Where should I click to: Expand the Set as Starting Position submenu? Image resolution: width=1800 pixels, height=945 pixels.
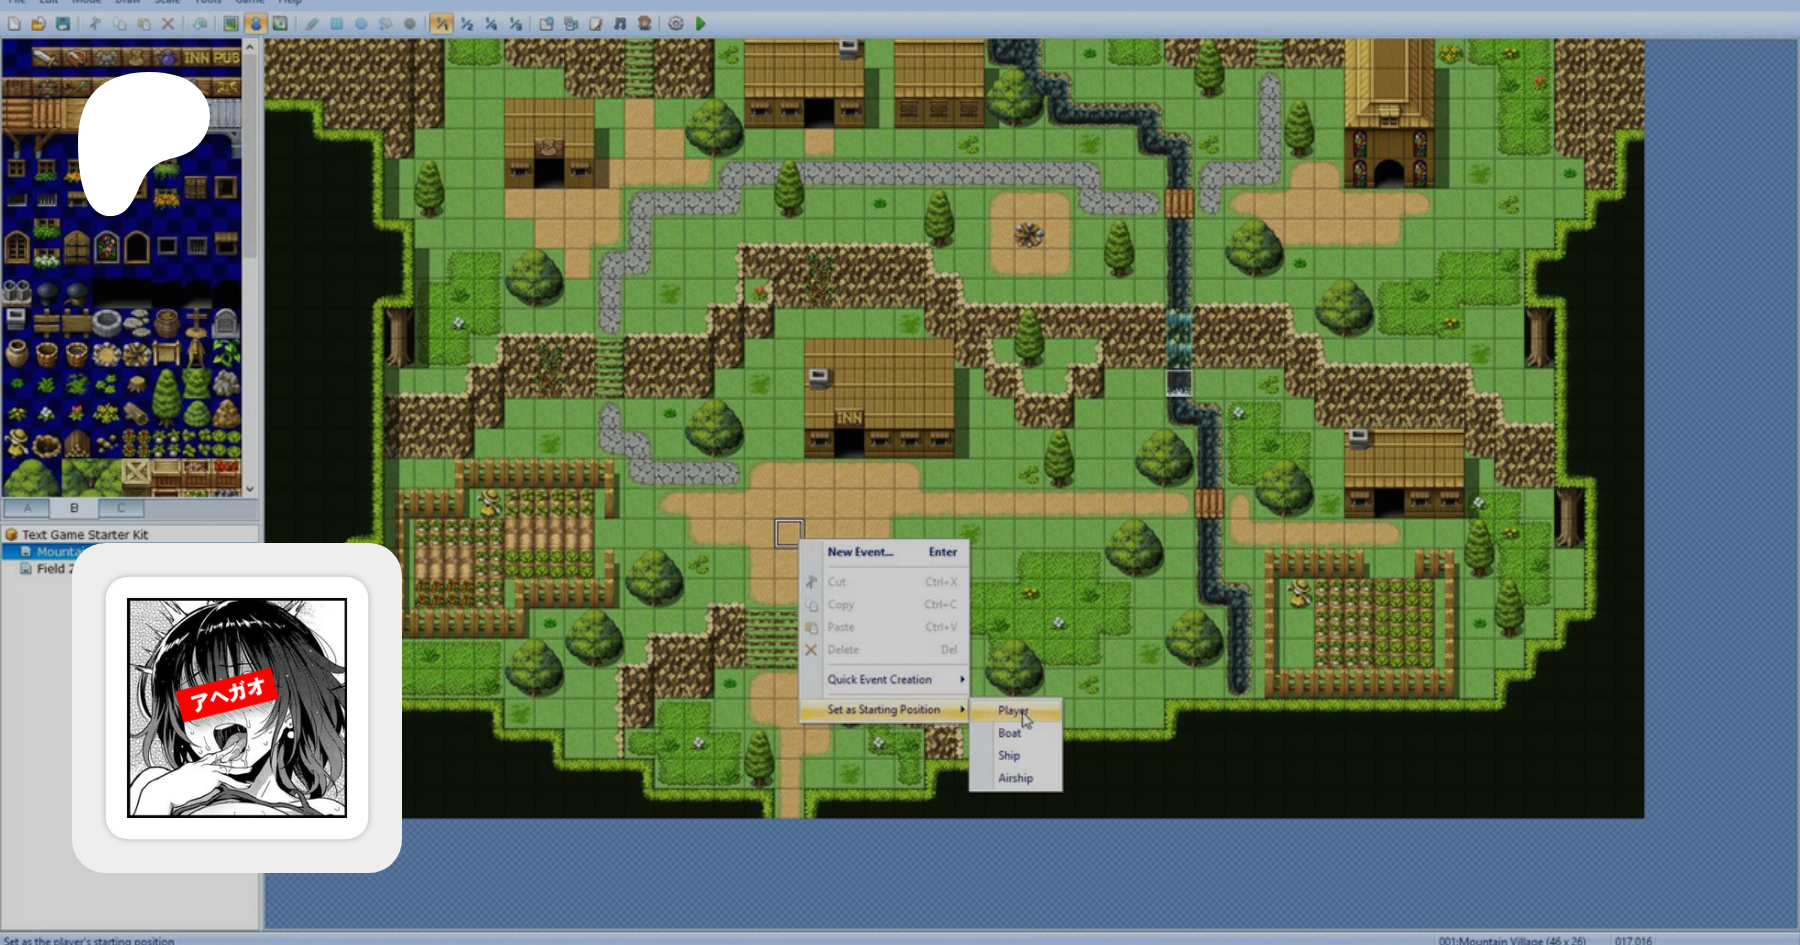(885, 710)
